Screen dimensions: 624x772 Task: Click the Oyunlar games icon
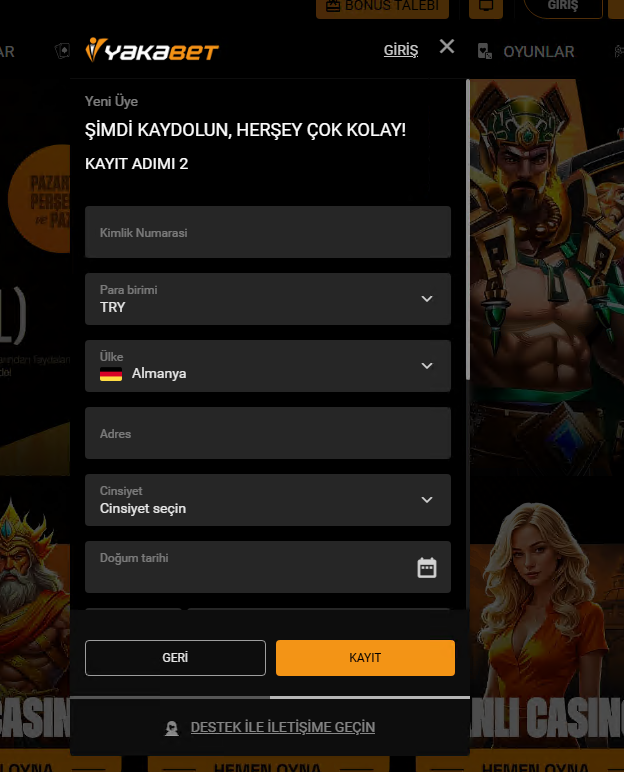[485, 51]
